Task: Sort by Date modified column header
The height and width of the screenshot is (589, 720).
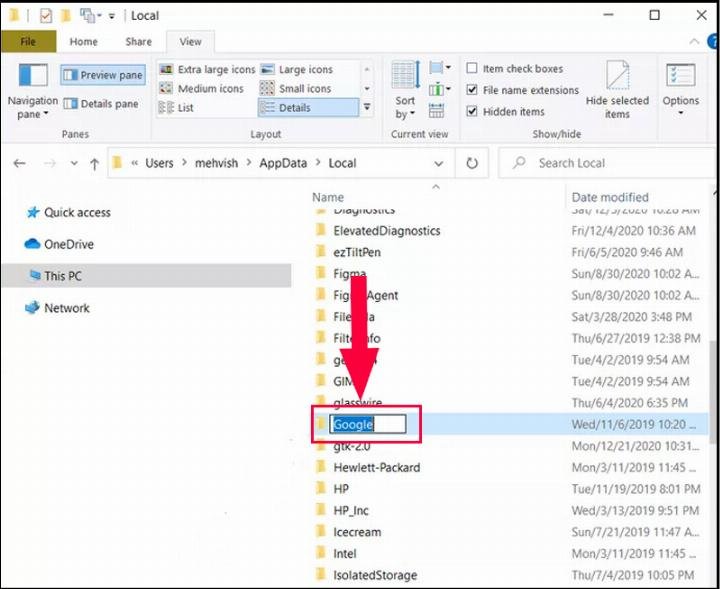Action: point(610,197)
